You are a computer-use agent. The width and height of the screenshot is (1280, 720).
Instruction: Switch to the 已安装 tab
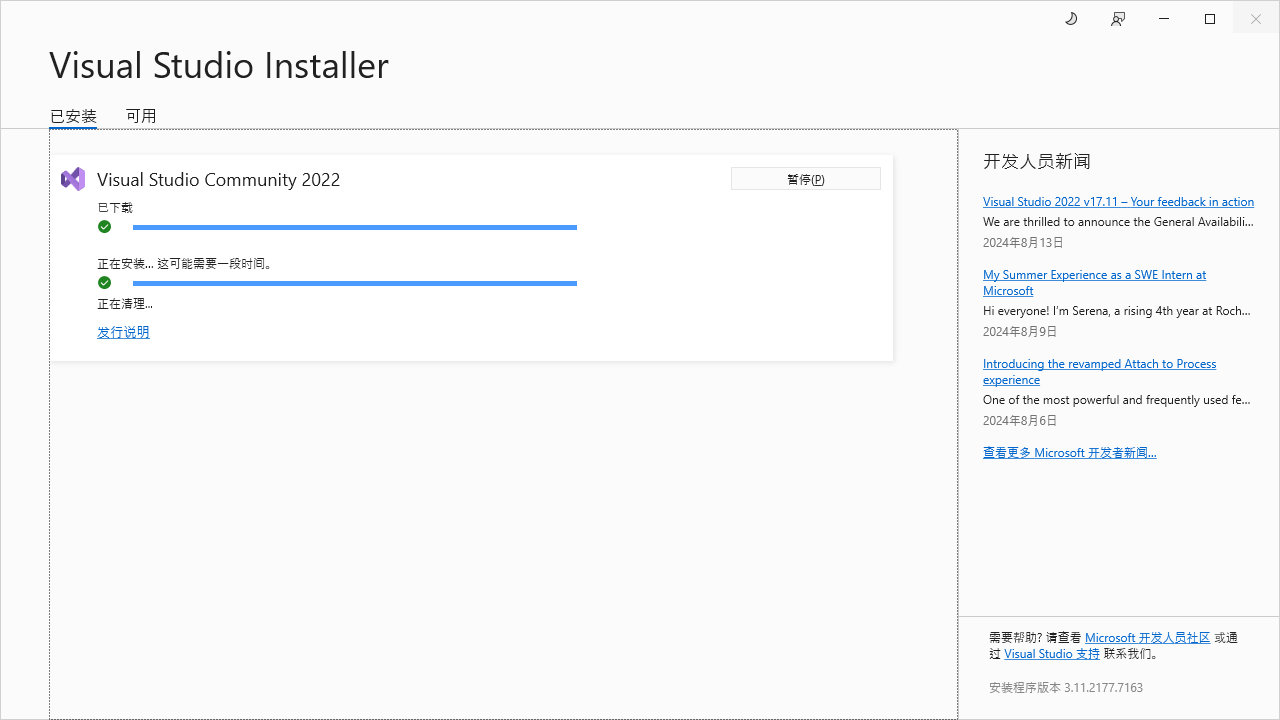(x=73, y=116)
